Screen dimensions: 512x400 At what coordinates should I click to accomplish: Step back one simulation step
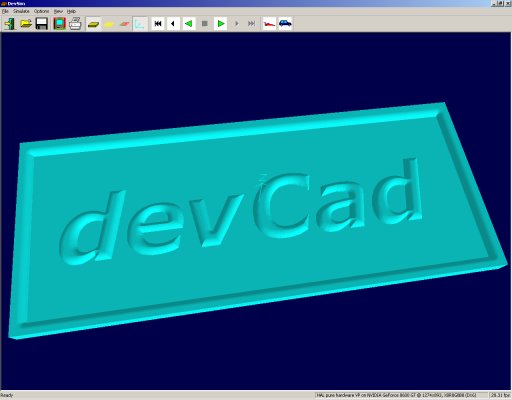[x=173, y=24]
